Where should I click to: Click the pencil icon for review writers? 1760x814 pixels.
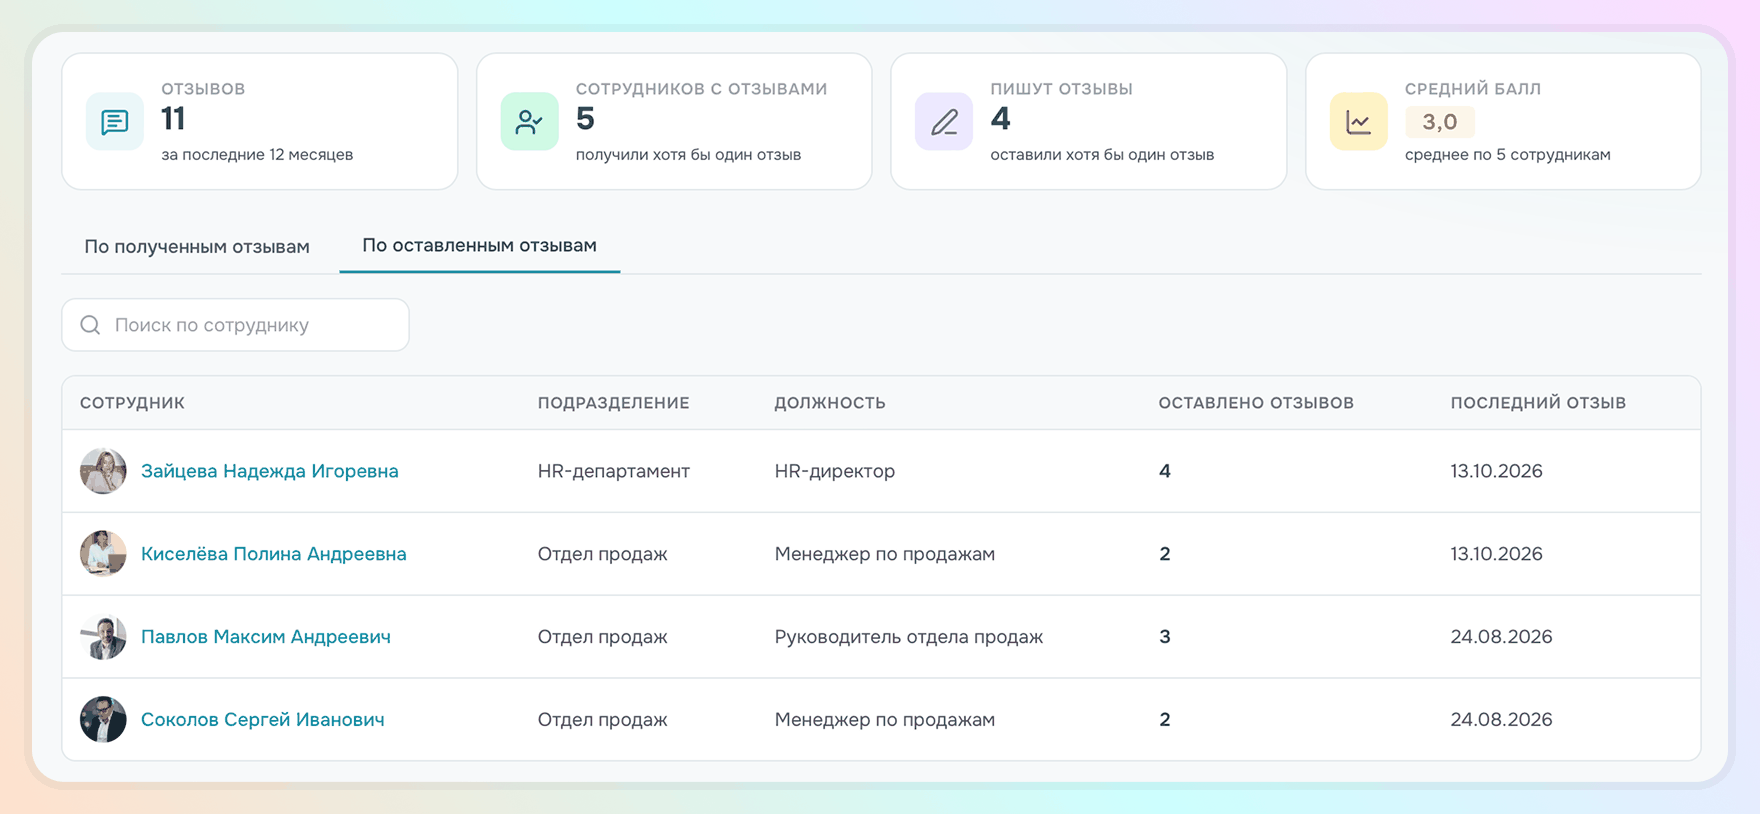point(944,122)
